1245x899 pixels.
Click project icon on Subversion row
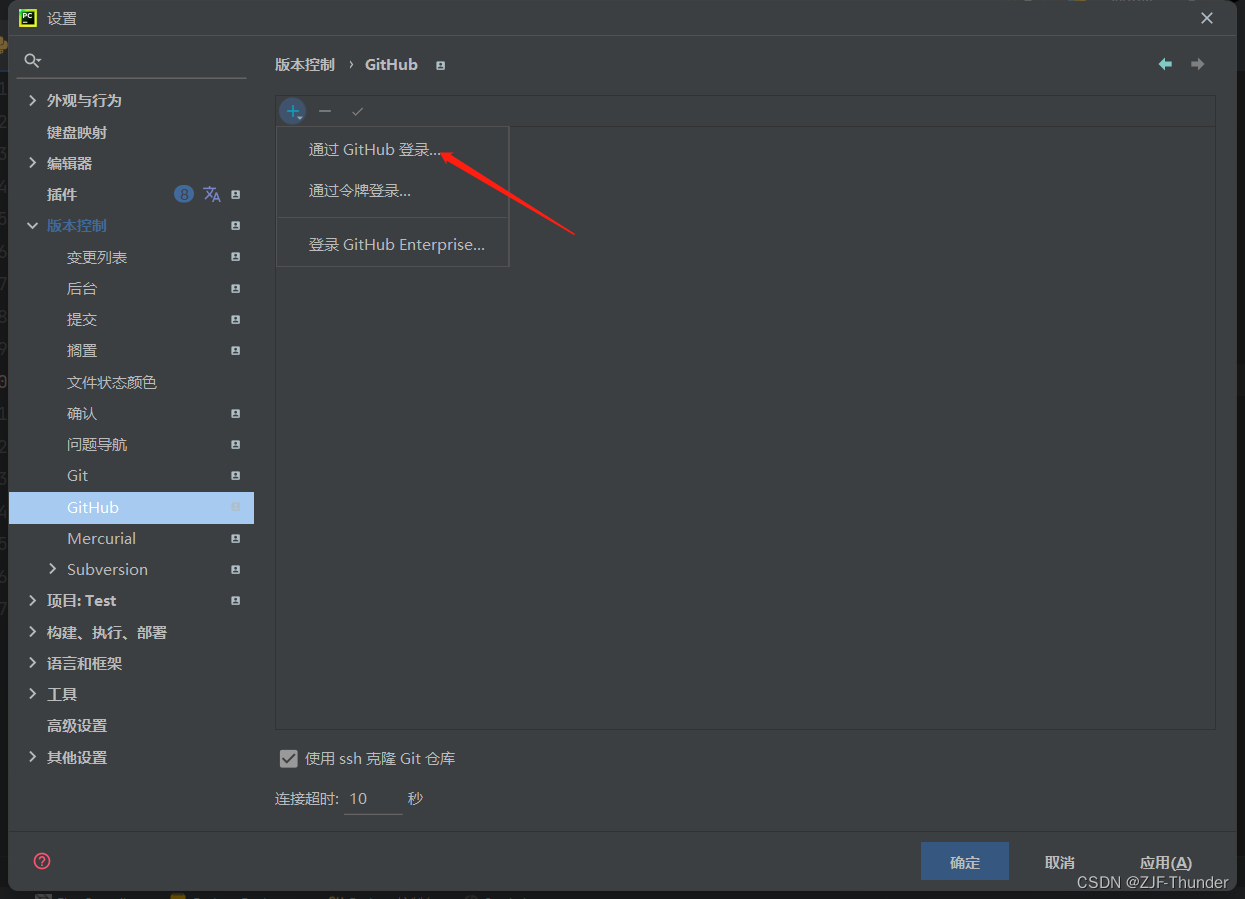tap(236, 569)
